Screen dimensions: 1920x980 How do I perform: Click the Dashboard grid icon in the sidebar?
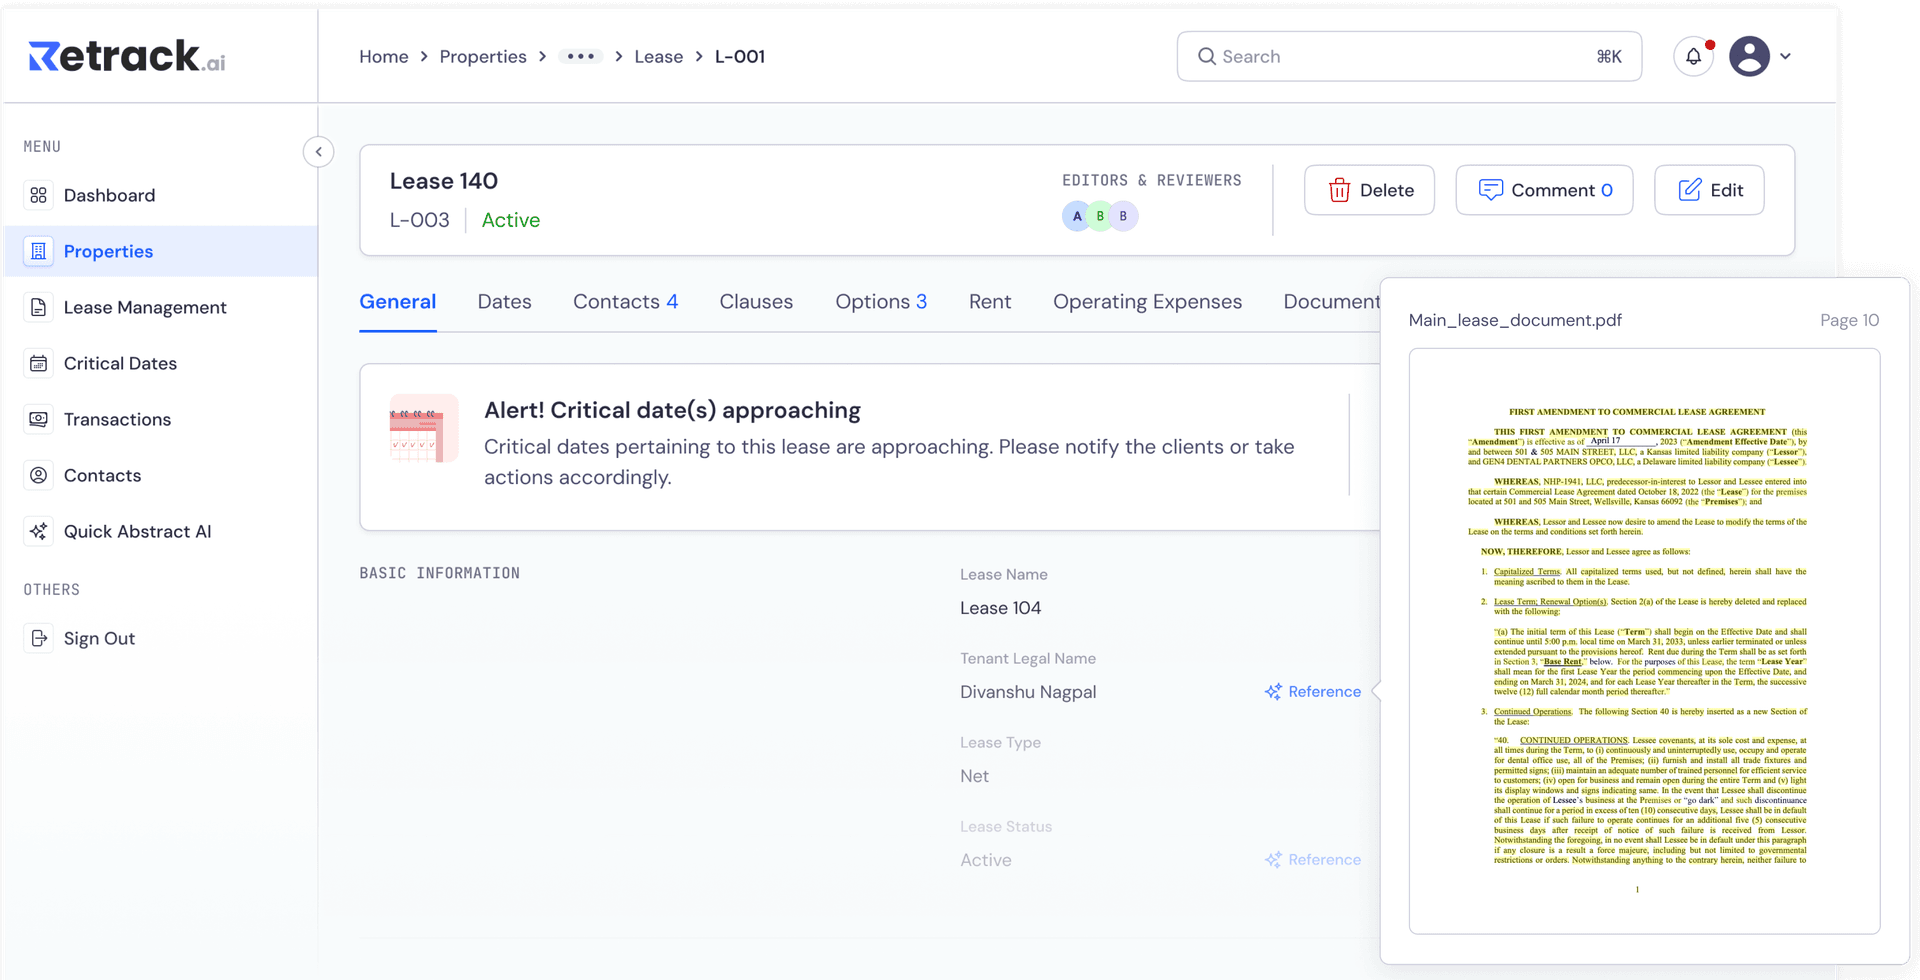pyautogui.click(x=39, y=195)
